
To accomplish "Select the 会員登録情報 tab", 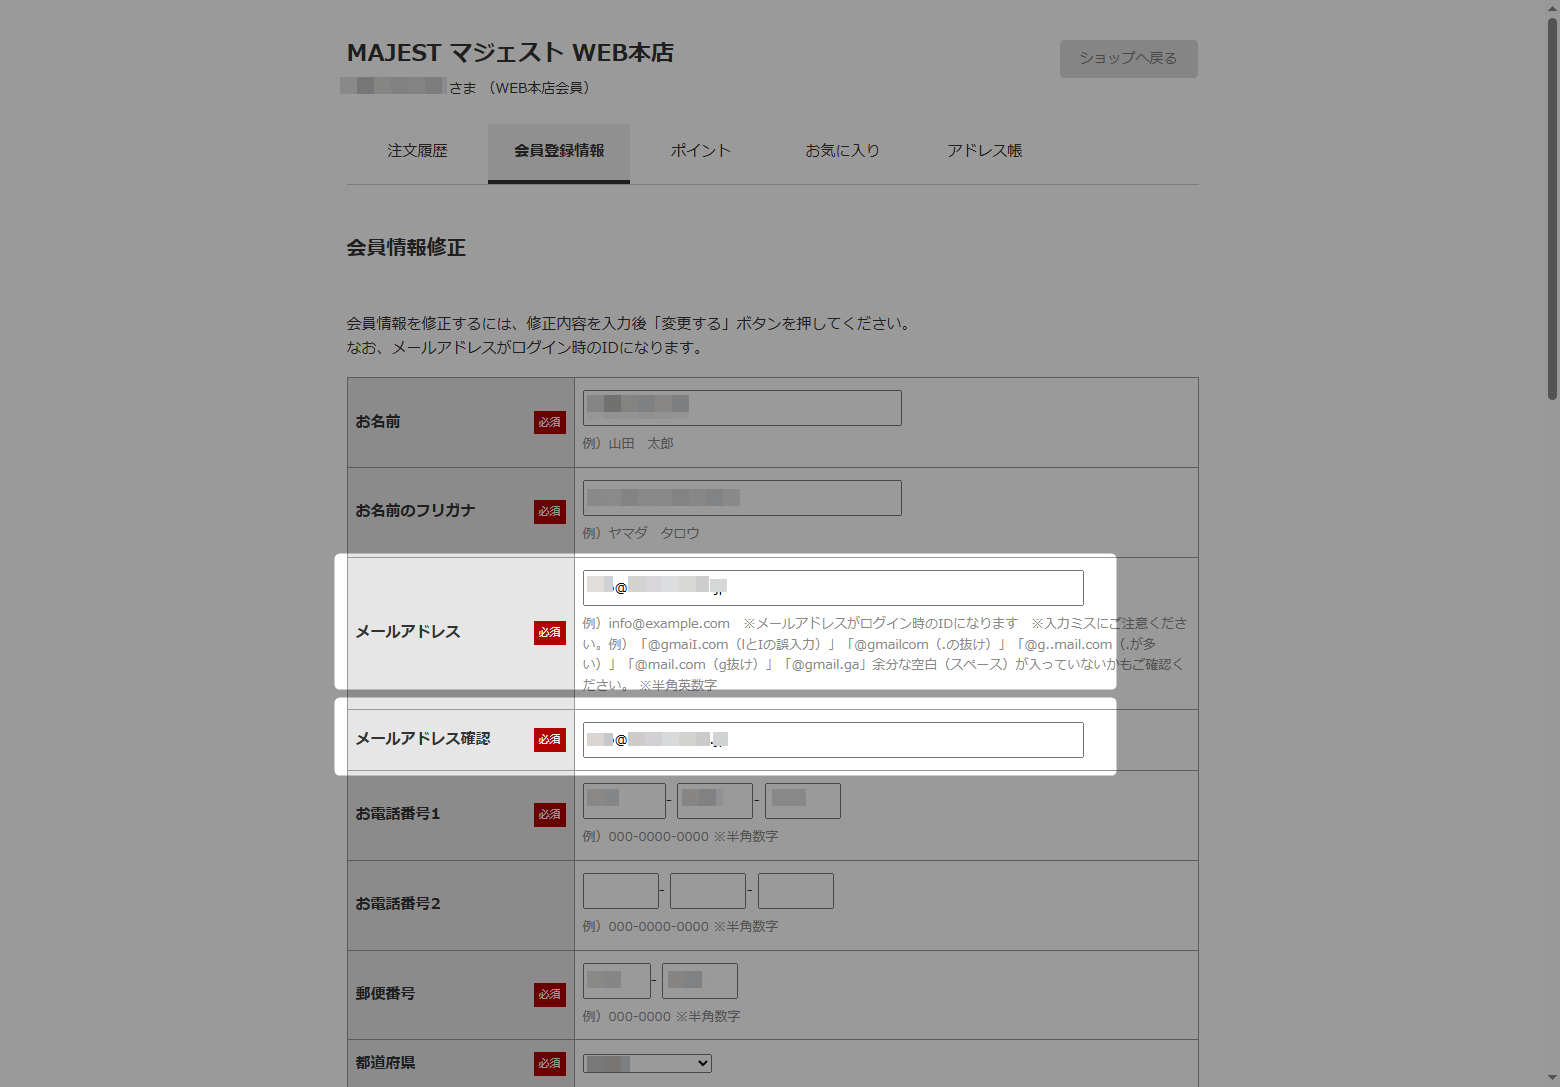I will coord(559,151).
